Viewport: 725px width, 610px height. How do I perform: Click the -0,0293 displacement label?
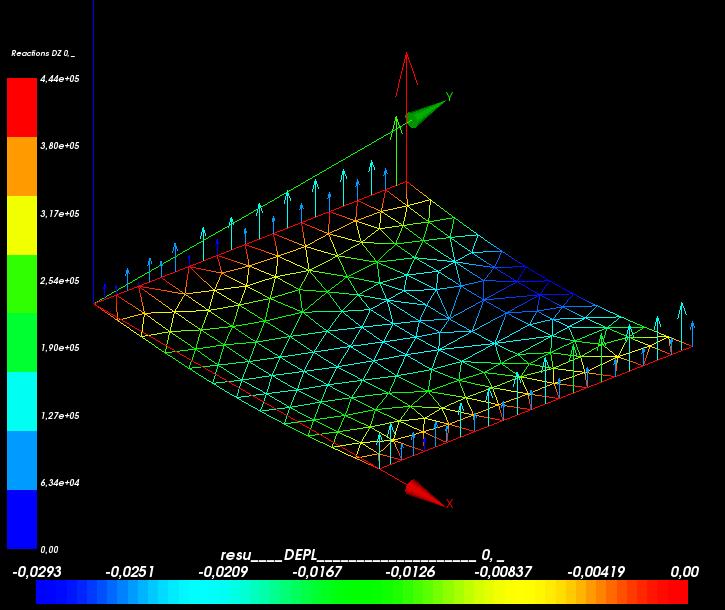point(37,572)
